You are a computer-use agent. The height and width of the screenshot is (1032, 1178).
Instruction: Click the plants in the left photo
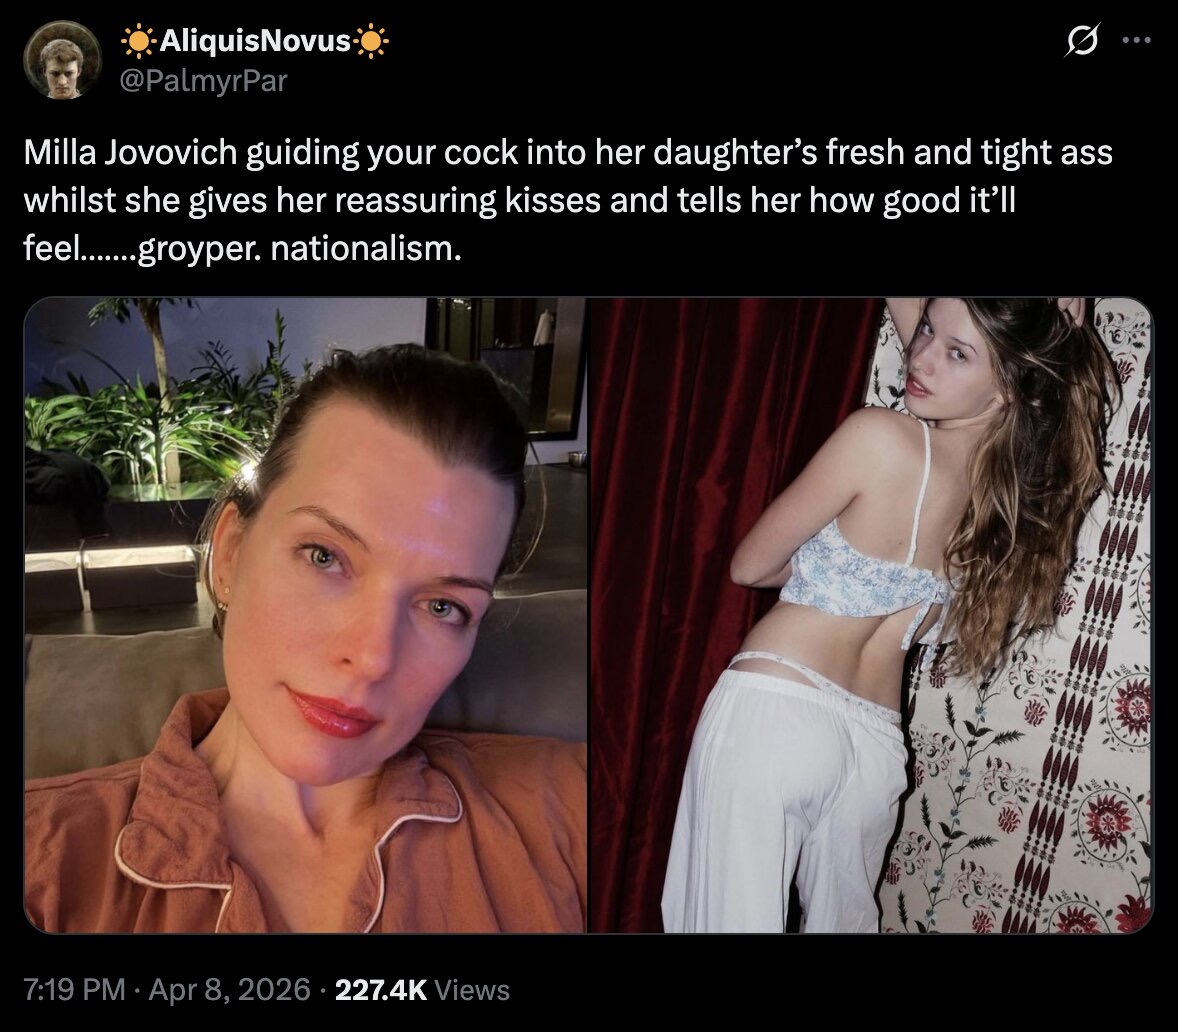click(x=150, y=406)
